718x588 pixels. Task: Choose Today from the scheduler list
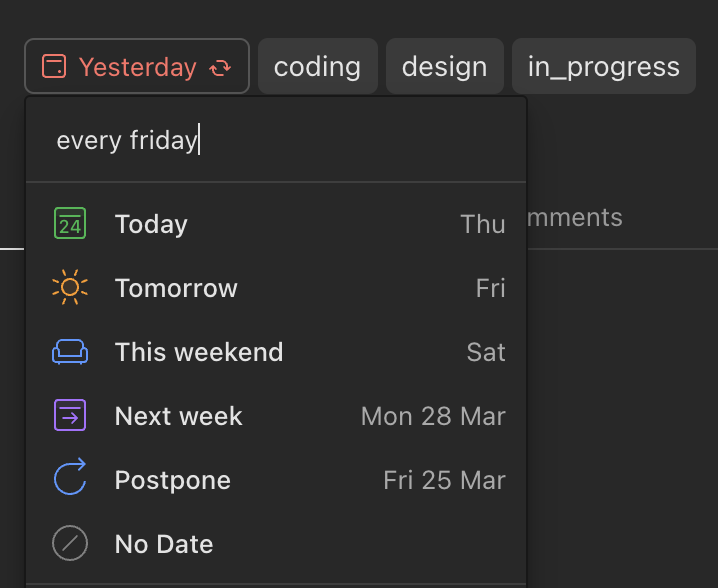coord(276,223)
